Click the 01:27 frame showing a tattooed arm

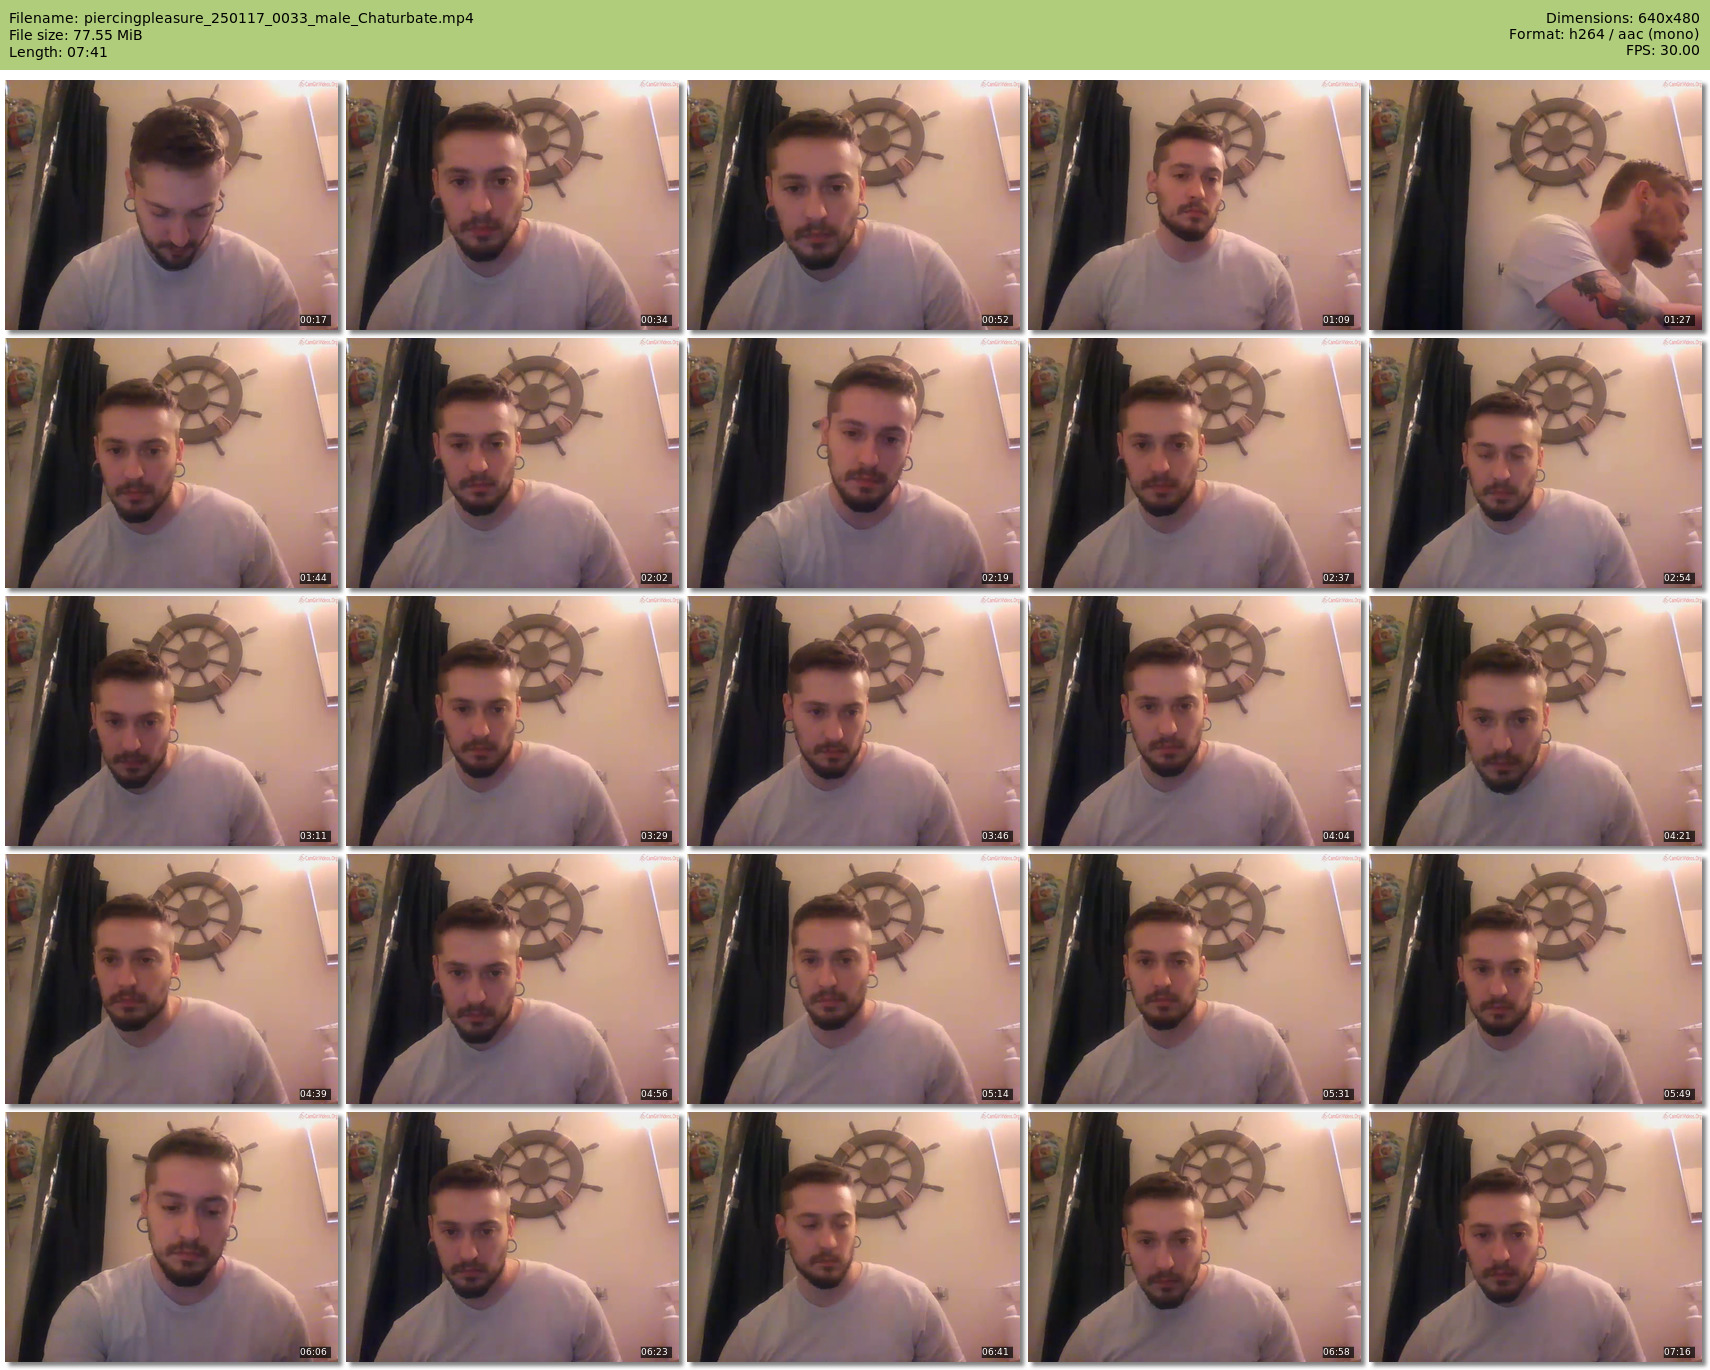point(1536,205)
